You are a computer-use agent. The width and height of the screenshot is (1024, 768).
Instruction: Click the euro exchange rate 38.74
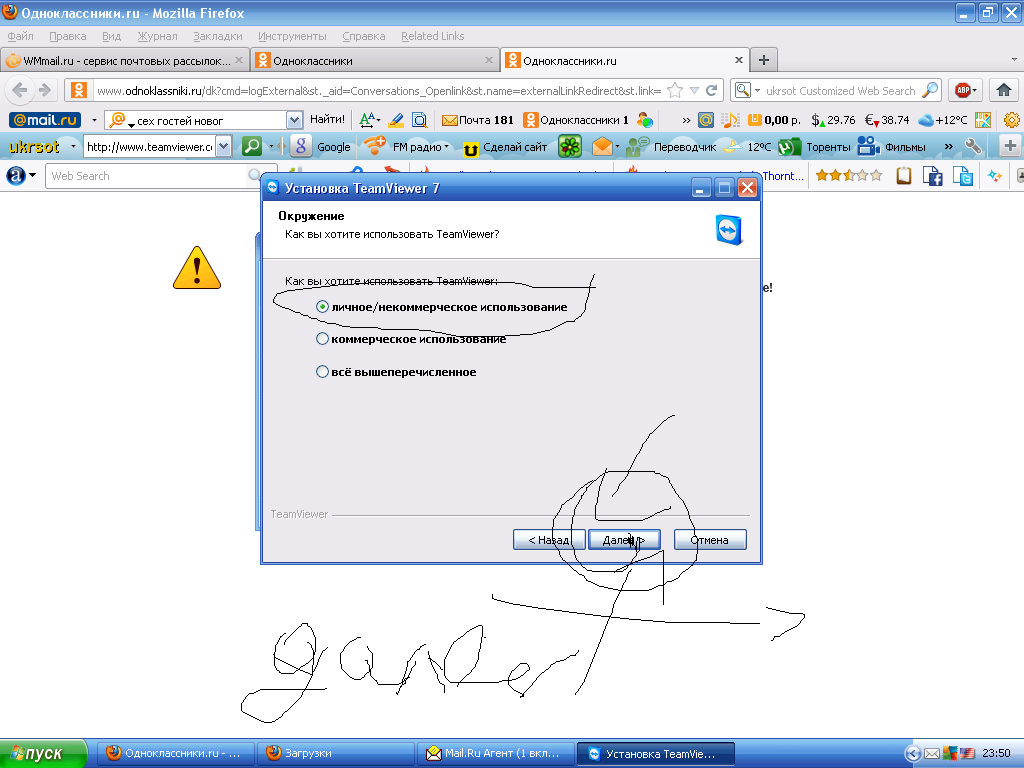pyautogui.click(x=887, y=120)
